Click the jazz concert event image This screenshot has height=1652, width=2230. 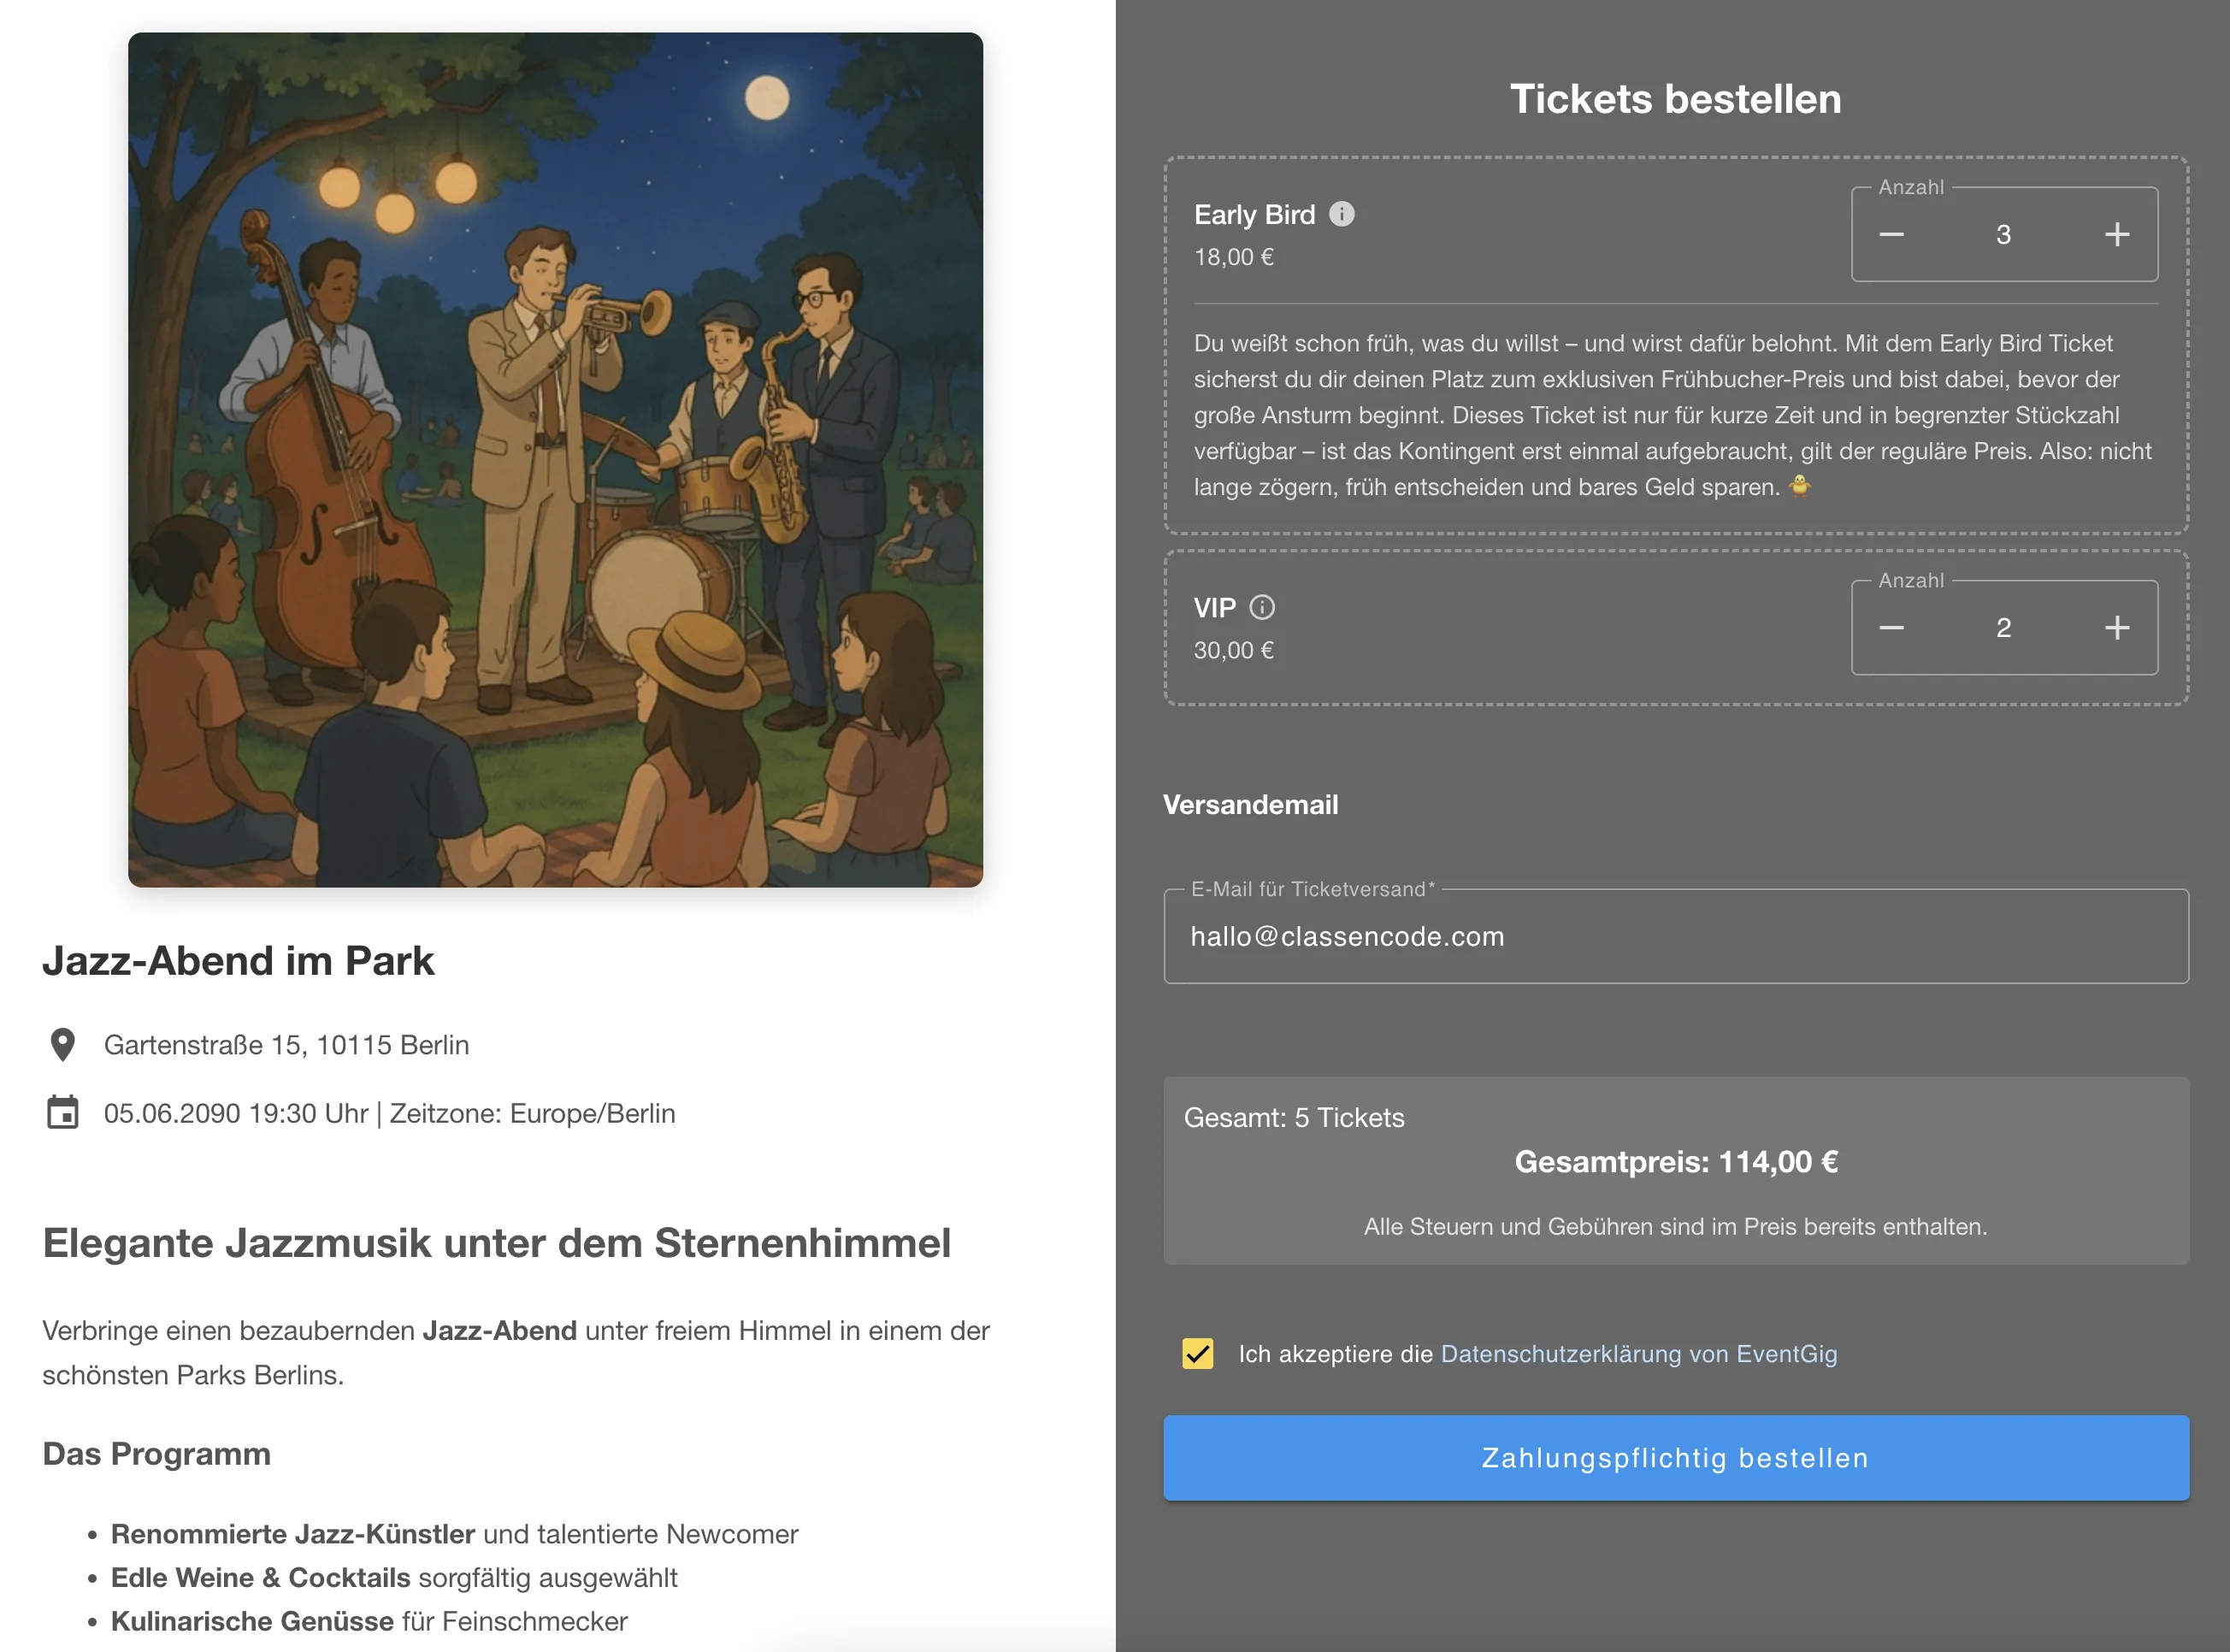pyautogui.click(x=555, y=459)
